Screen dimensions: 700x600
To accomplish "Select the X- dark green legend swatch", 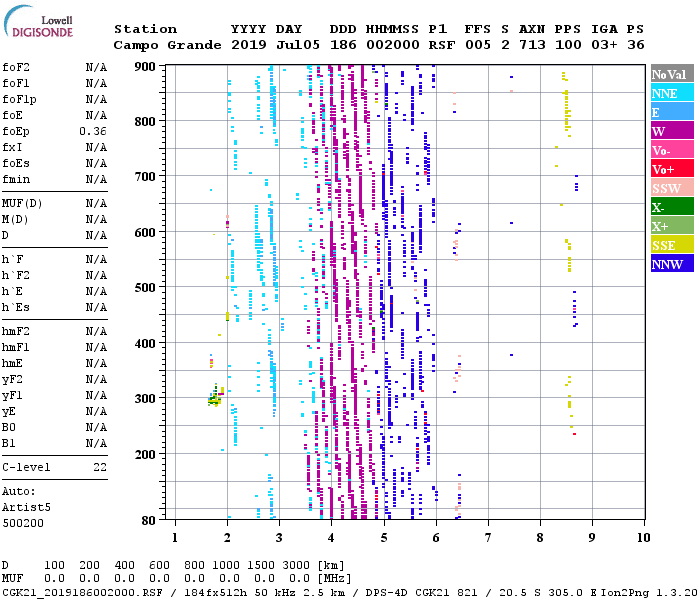I will tap(672, 207).
